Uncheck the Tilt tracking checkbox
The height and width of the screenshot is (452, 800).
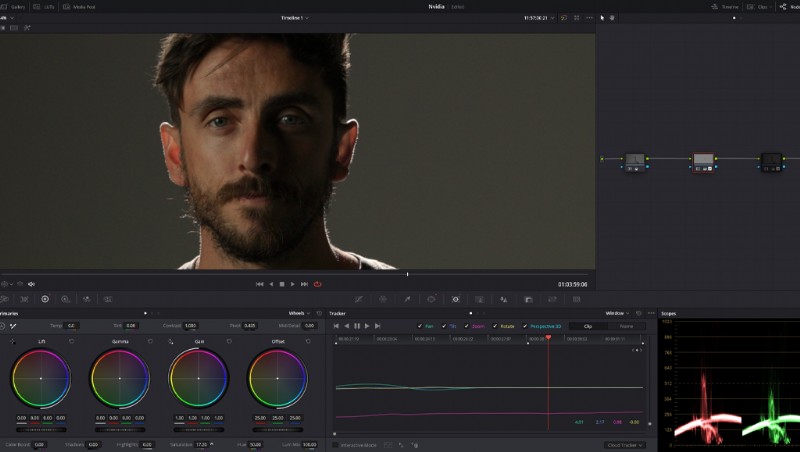444,326
